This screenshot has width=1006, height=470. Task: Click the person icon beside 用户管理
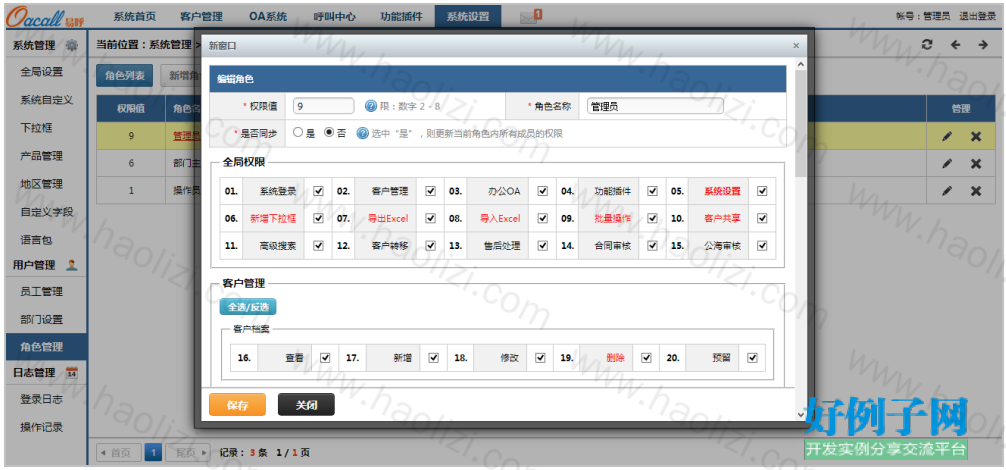[72, 264]
